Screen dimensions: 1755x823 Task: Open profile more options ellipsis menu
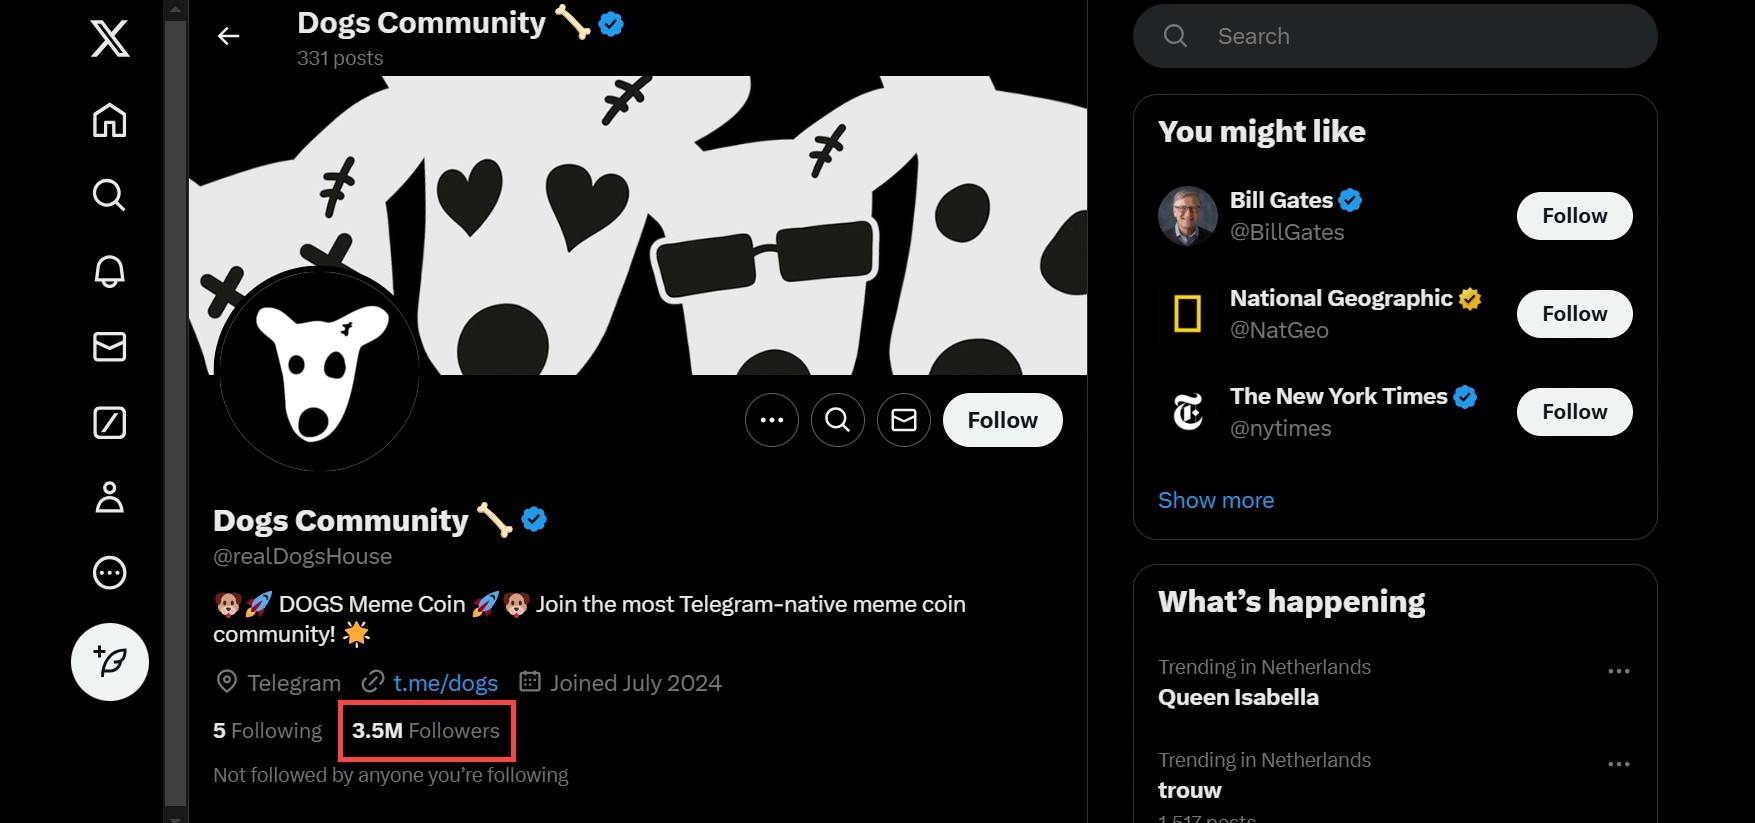click(x=772, y=420)
